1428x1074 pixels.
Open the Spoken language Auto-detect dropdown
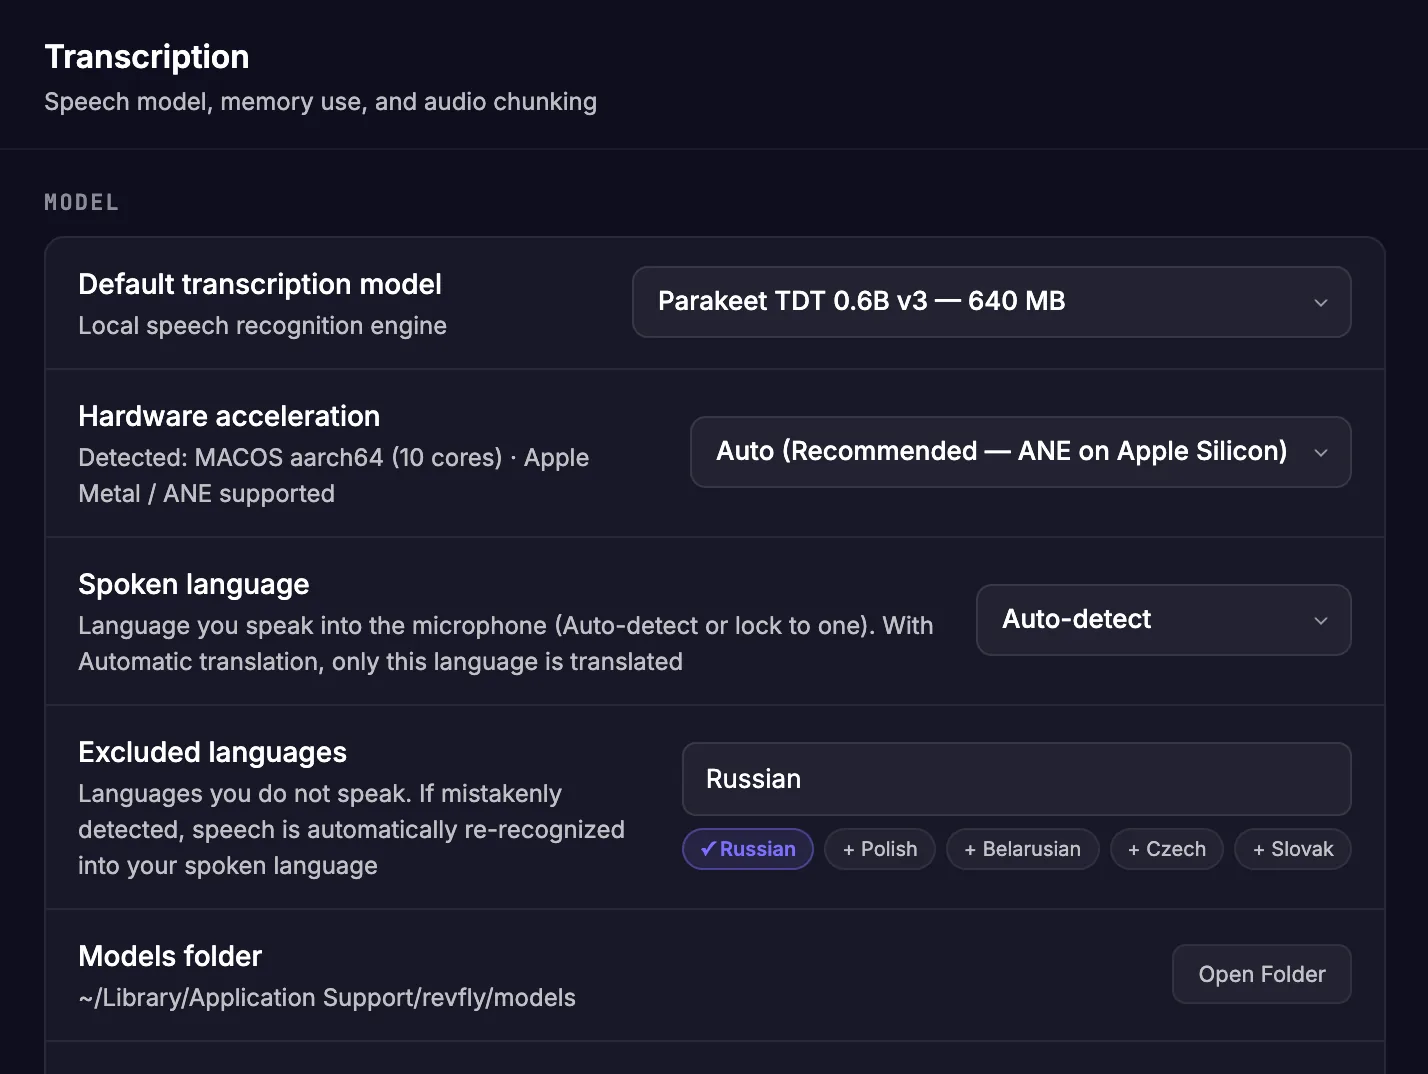point(1163,620)
